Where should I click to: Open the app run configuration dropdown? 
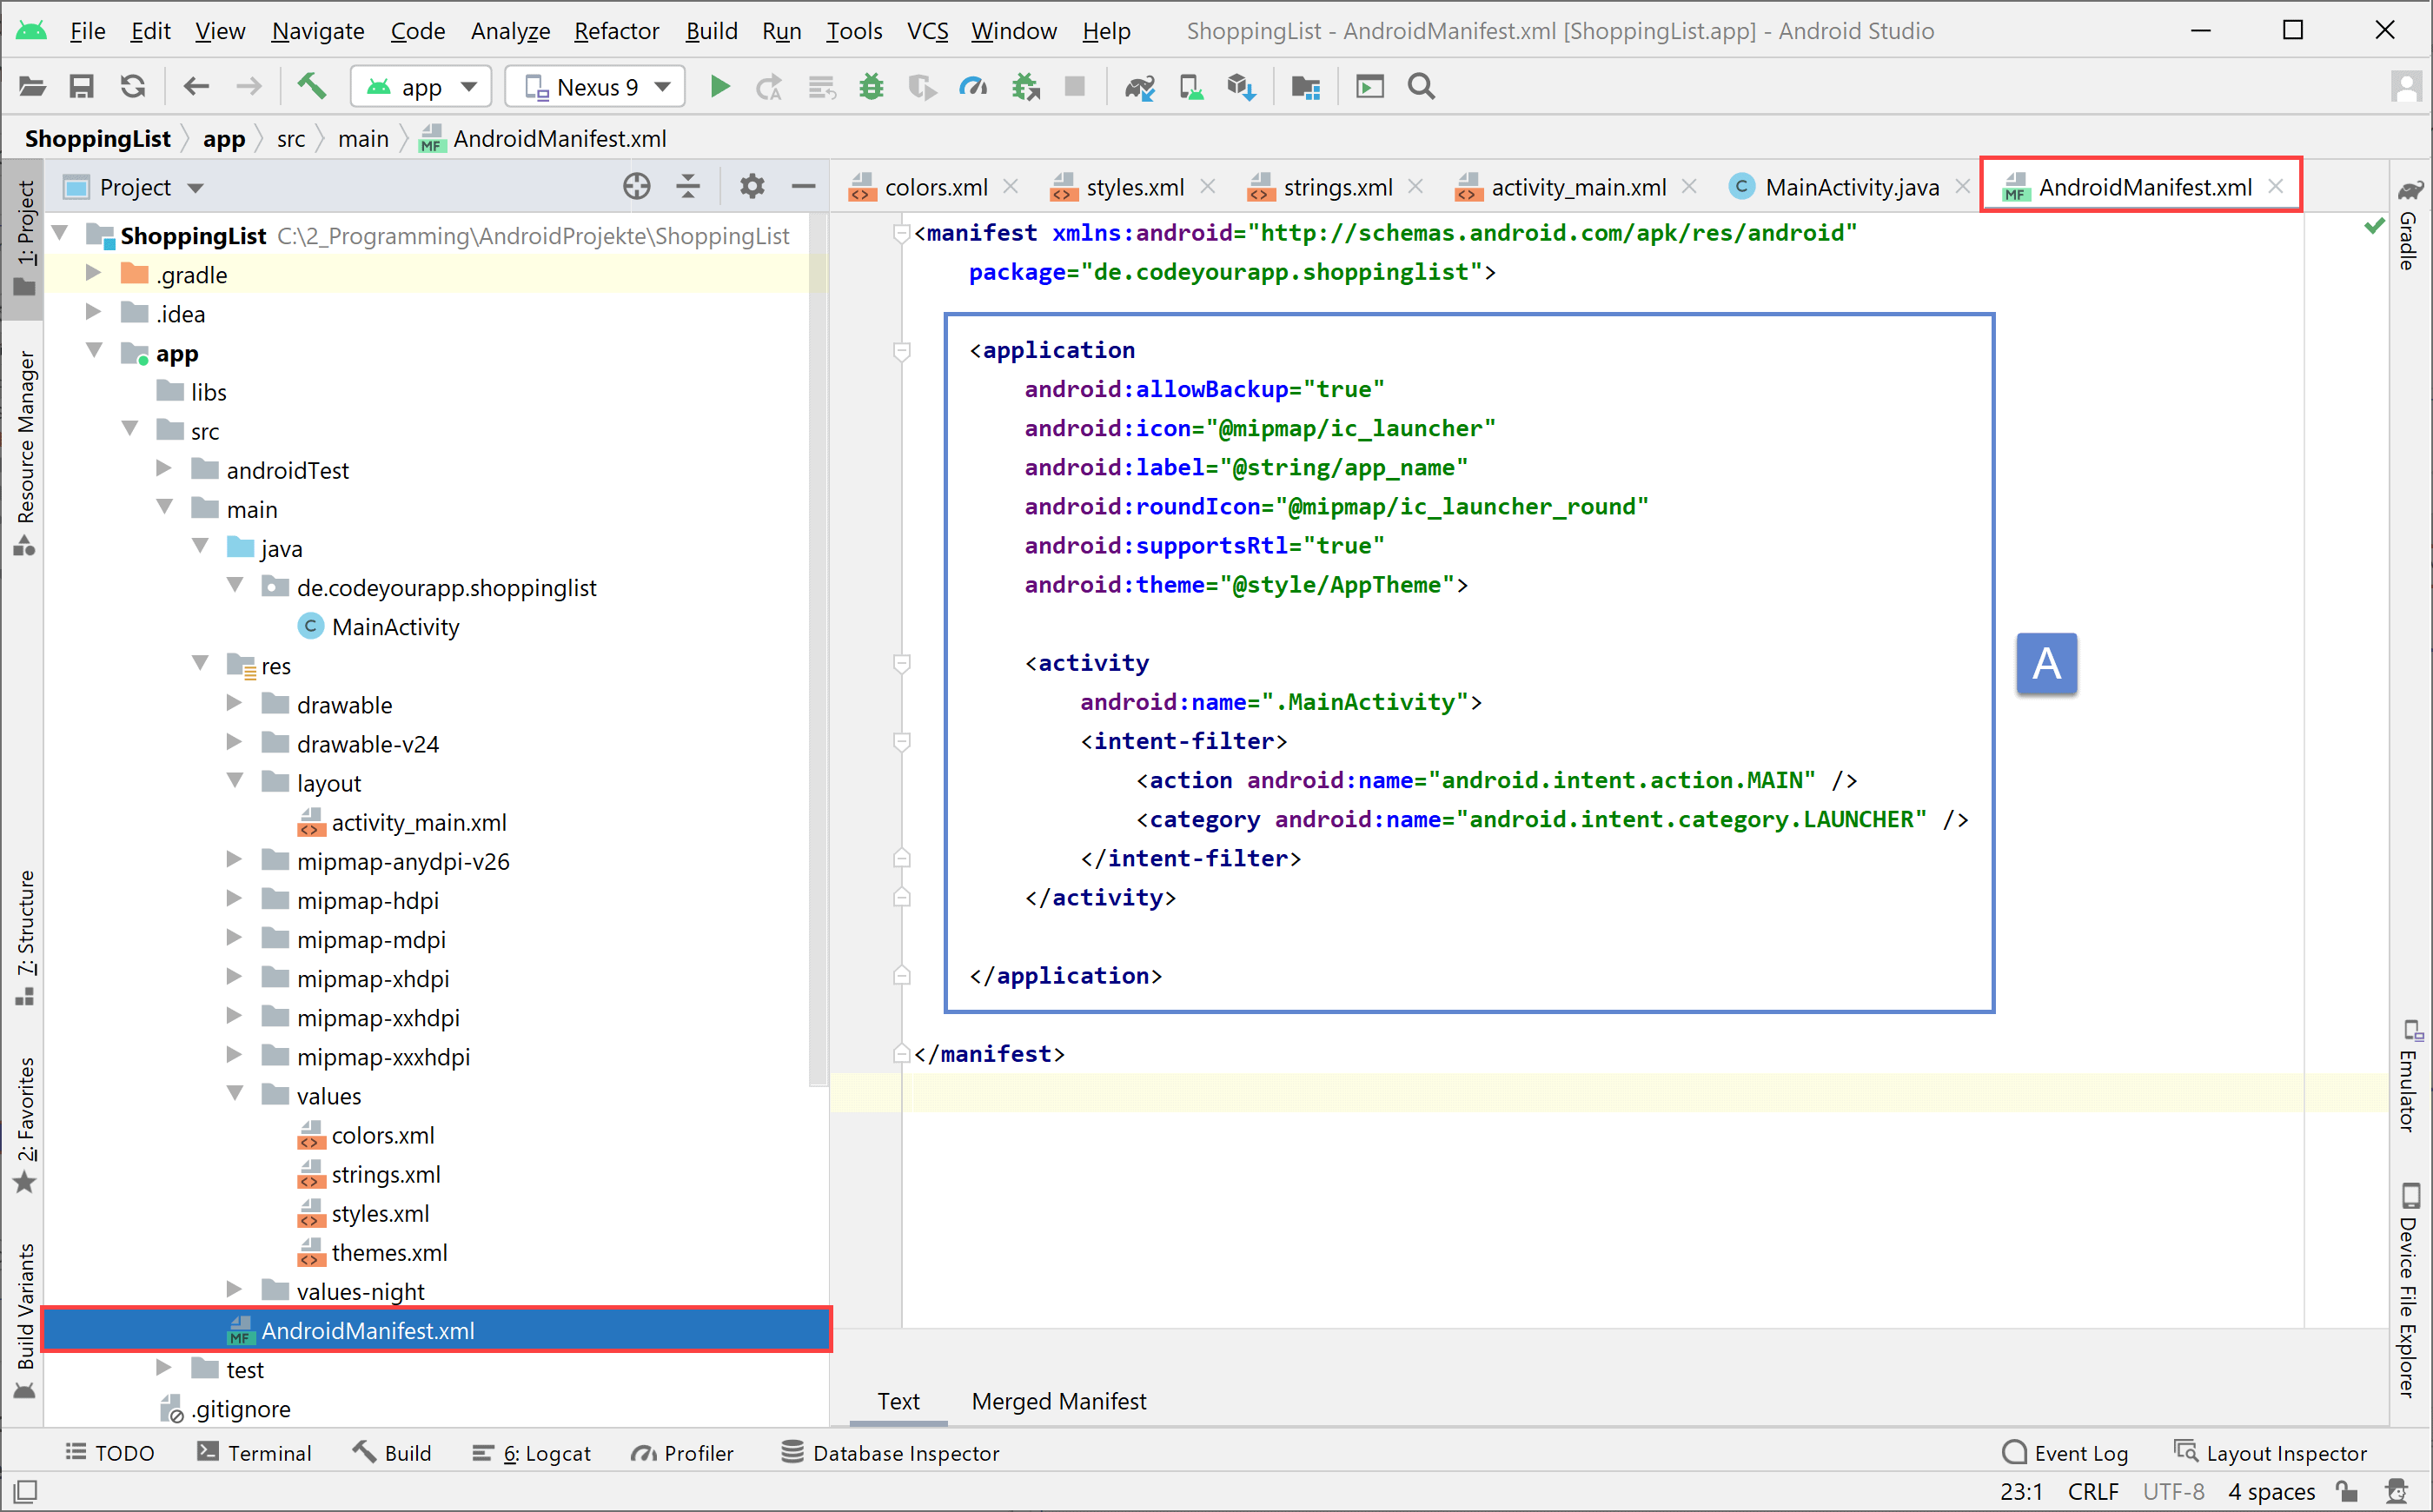(x=421, y=87)
